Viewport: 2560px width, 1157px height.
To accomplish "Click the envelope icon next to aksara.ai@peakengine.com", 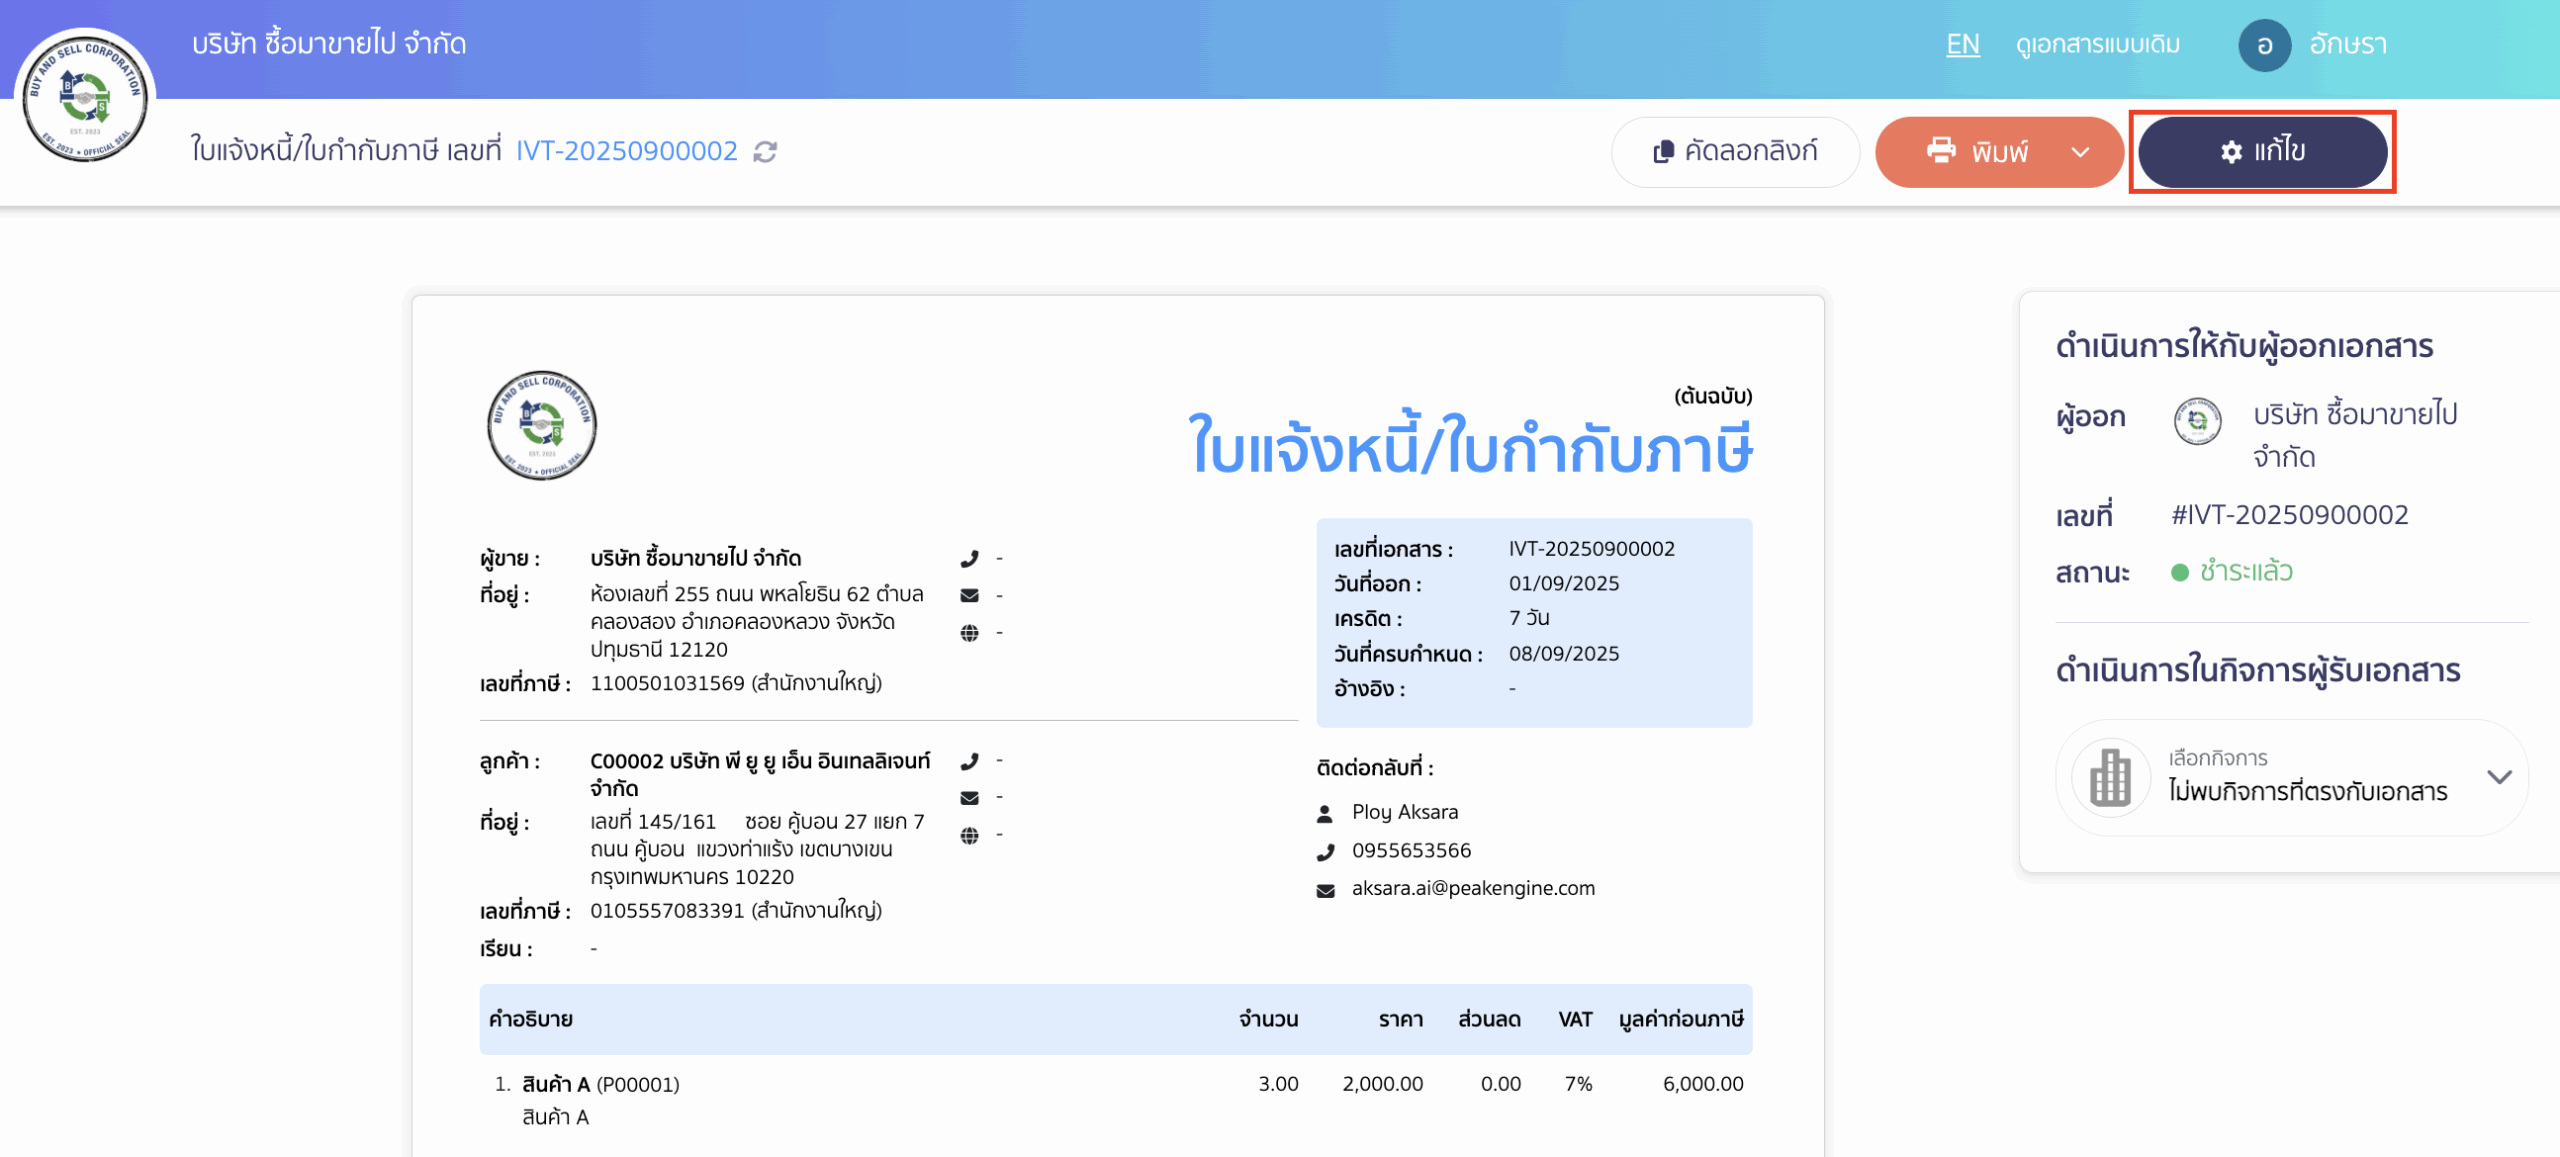I will (1324, 888).
